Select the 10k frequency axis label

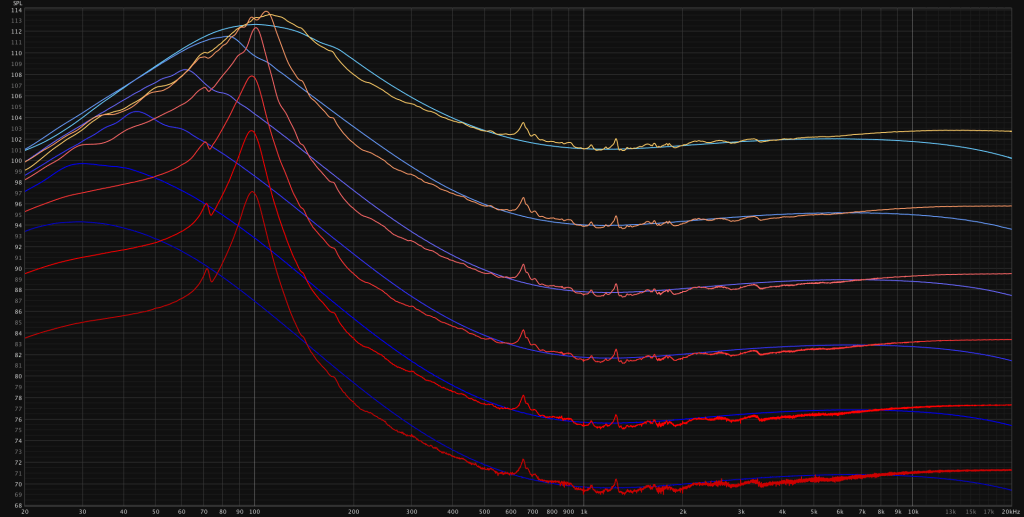point(912,511)
